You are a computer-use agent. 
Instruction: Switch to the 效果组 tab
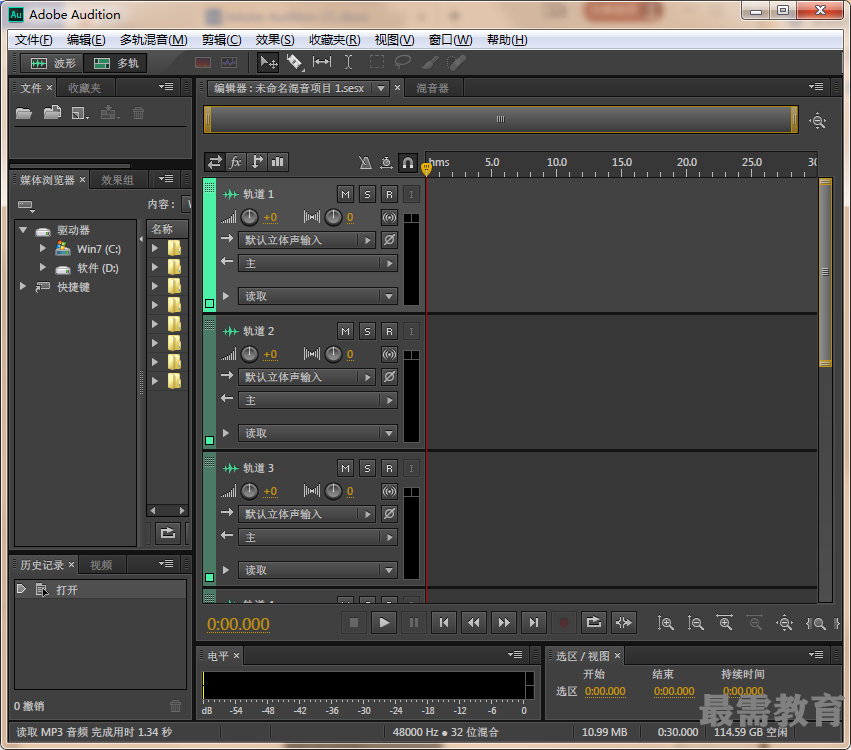coord(117,180)
